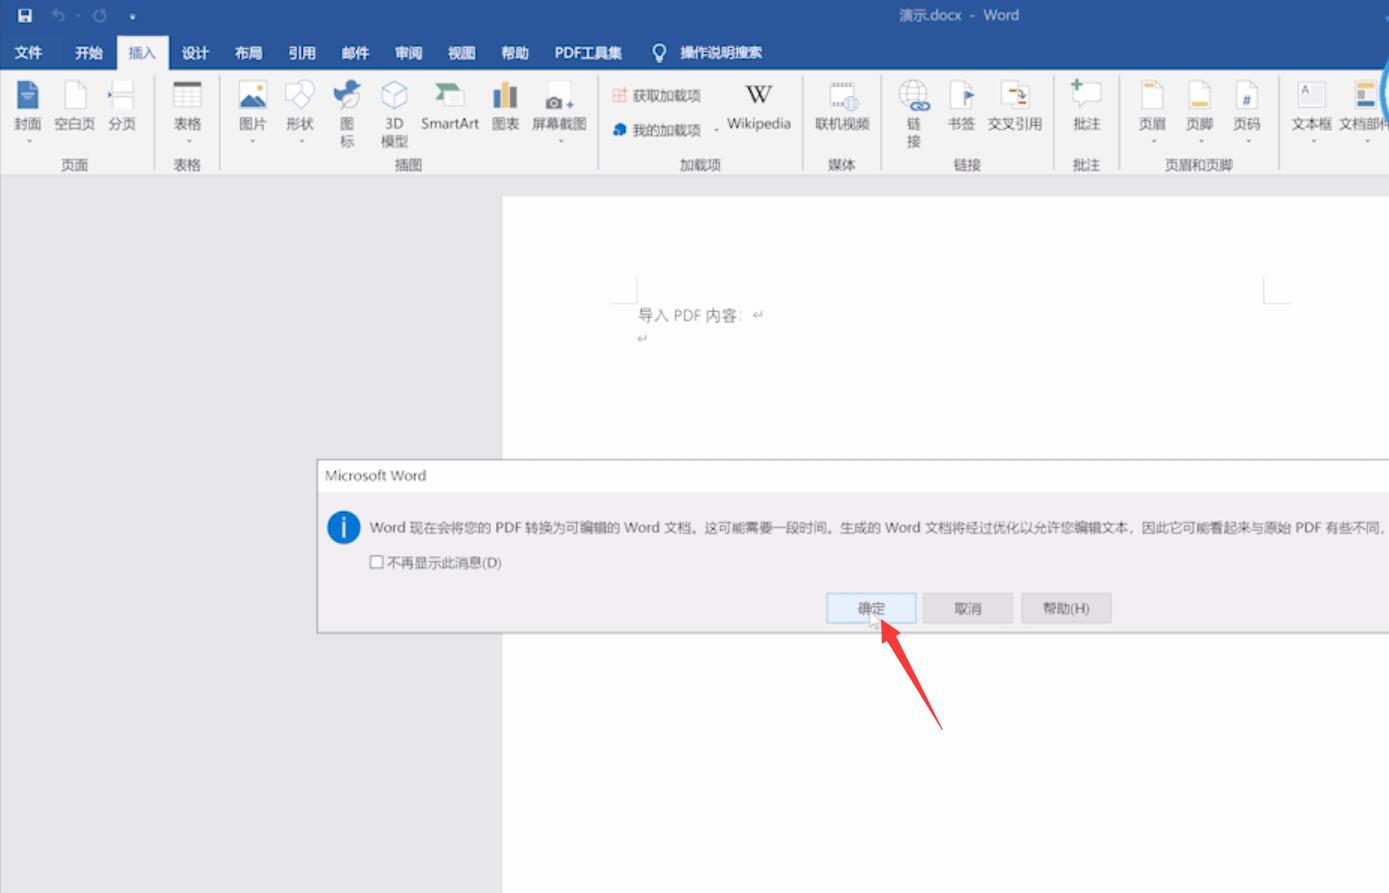
Task: Click Cancel (取消) in the dialog
Action: click(x=968, y=608)
